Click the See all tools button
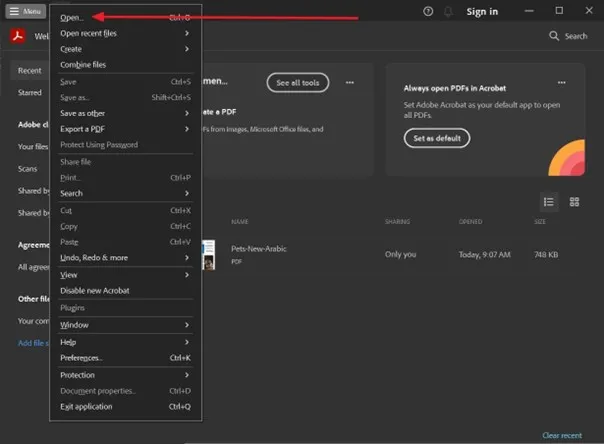604x444 pixels. click(x=297, y=82)
